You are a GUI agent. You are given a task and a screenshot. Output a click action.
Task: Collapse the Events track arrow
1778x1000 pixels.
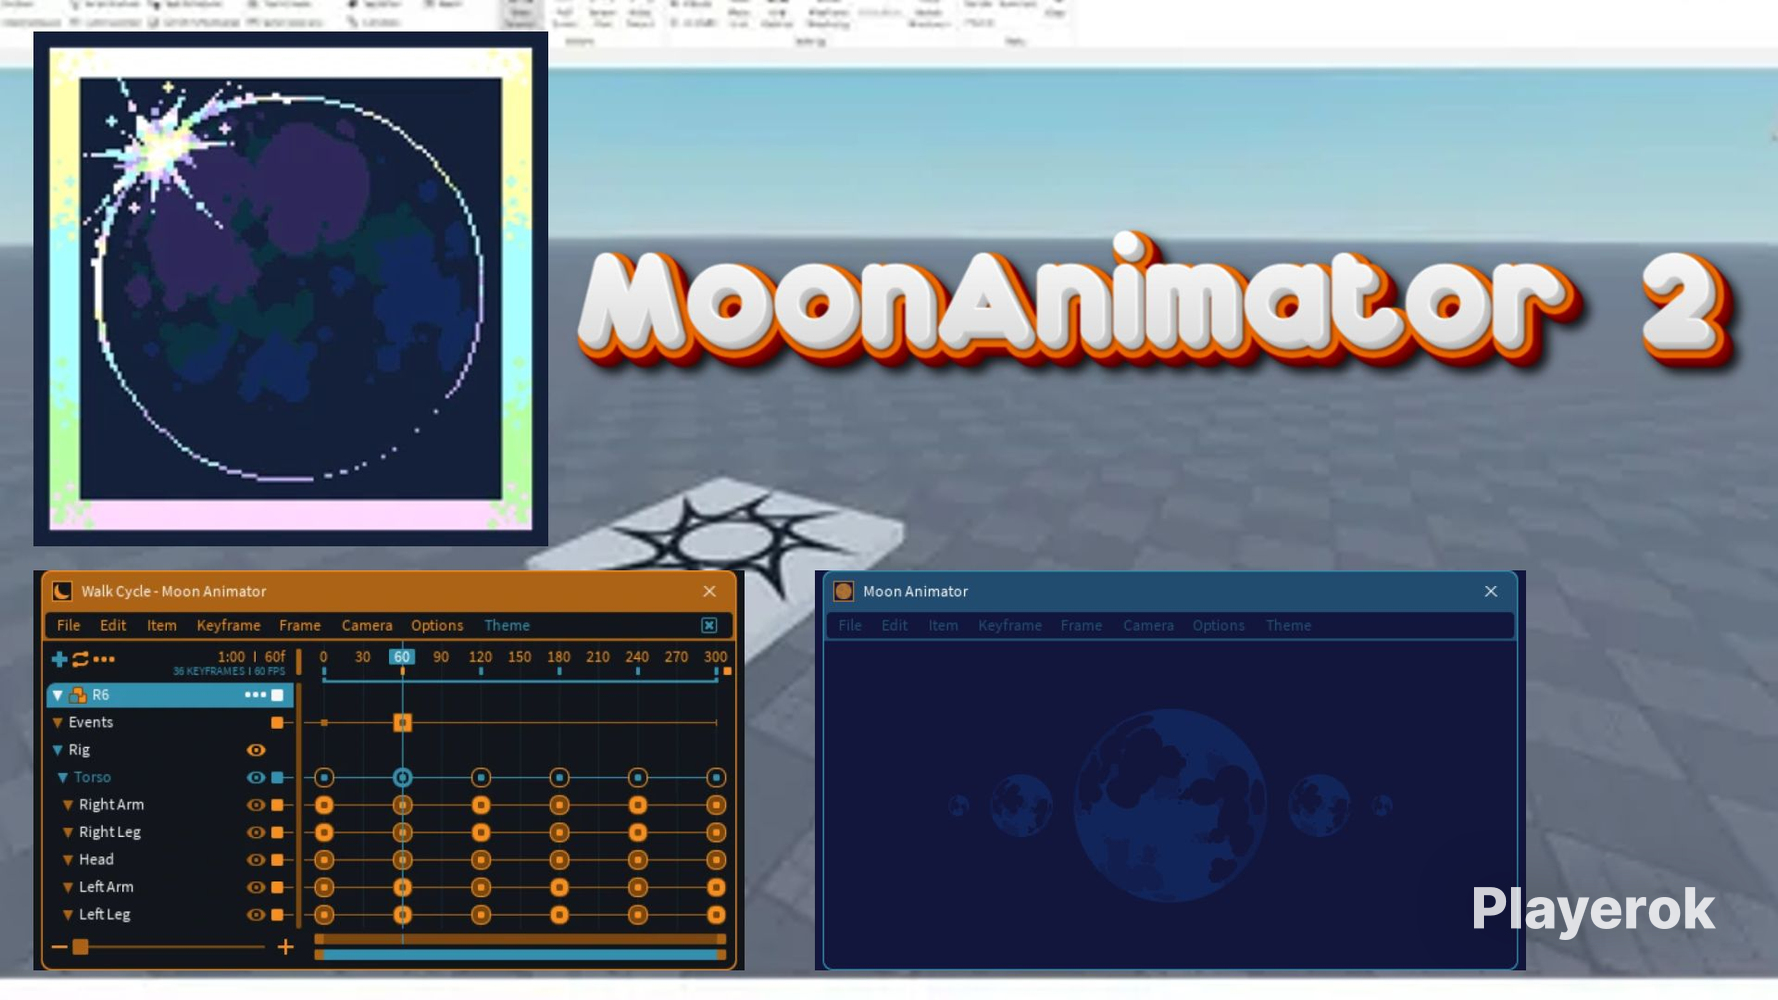(58, 722)
